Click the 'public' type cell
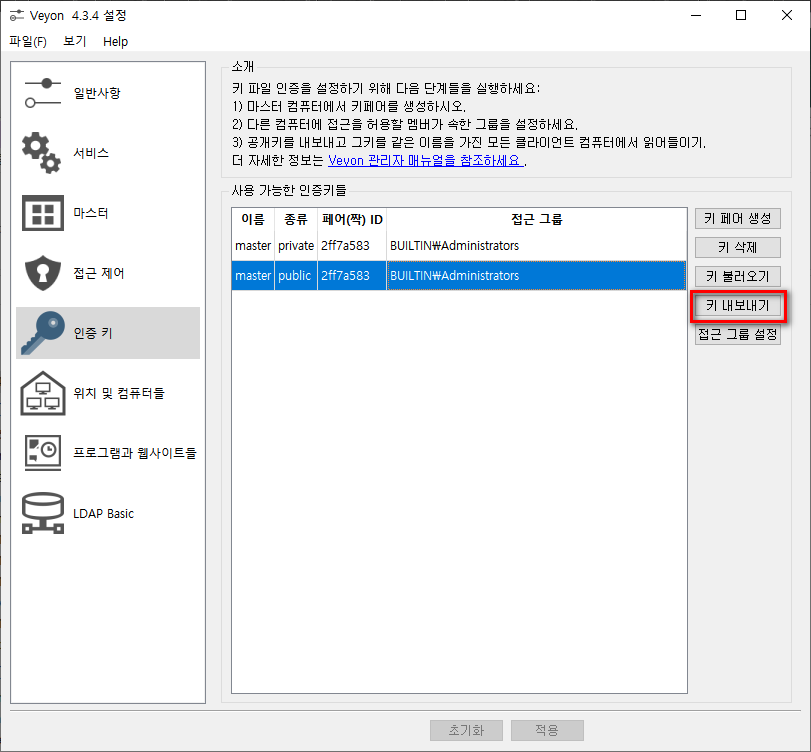The image size is (811, 752). click(x=294, y=276)
